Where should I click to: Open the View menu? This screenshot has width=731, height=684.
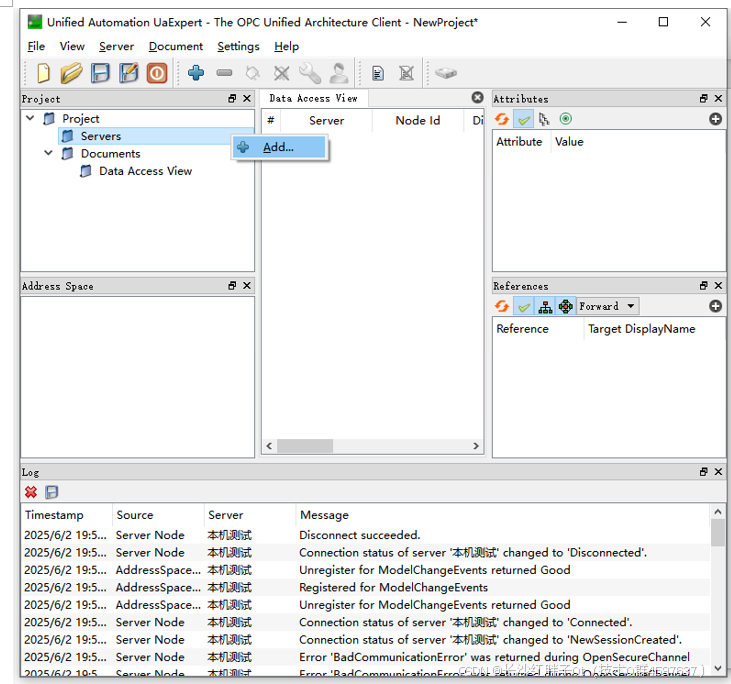click(72, 47)
